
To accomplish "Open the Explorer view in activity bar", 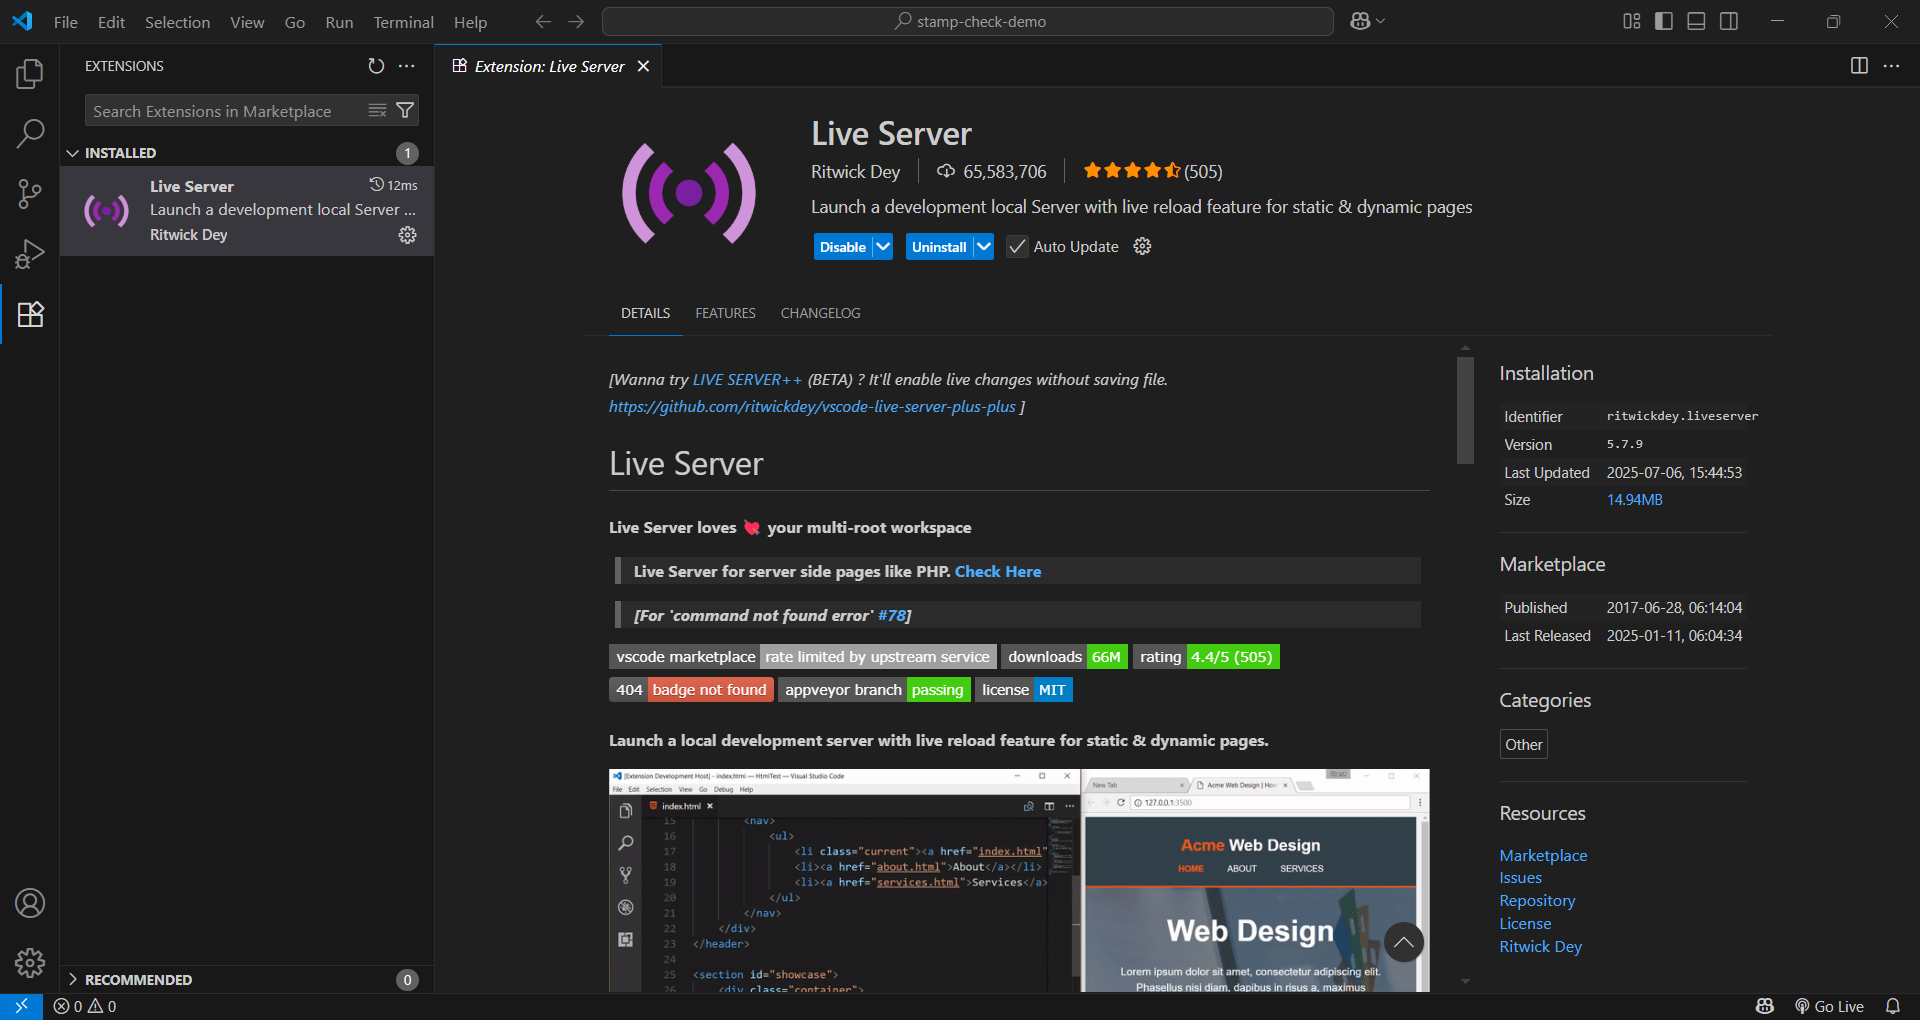I will tap(30, 74).
